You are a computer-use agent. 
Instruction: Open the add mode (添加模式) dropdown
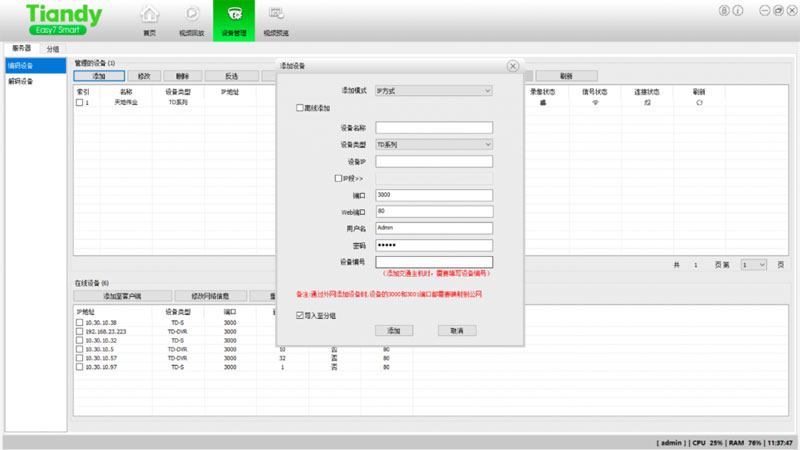point(433,91)
